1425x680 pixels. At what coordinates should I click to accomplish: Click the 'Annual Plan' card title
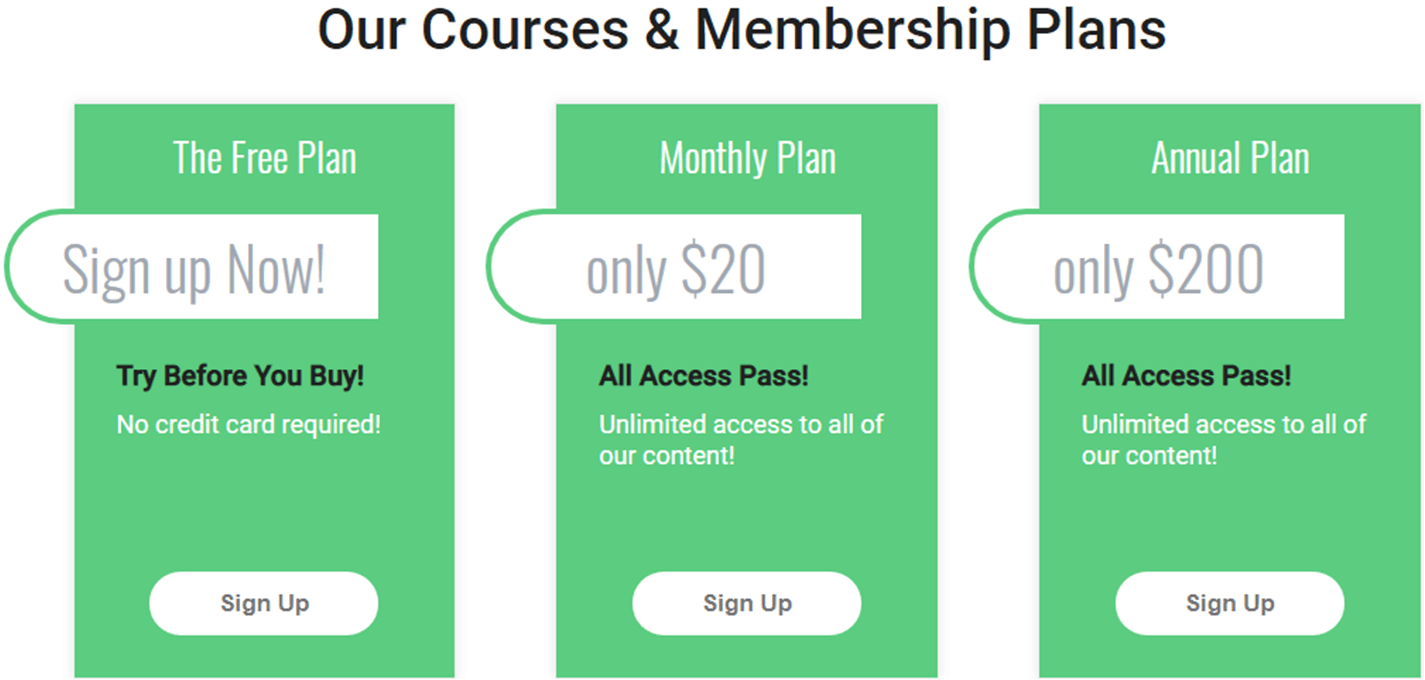pyautogui.click(x=1230, y=158)
